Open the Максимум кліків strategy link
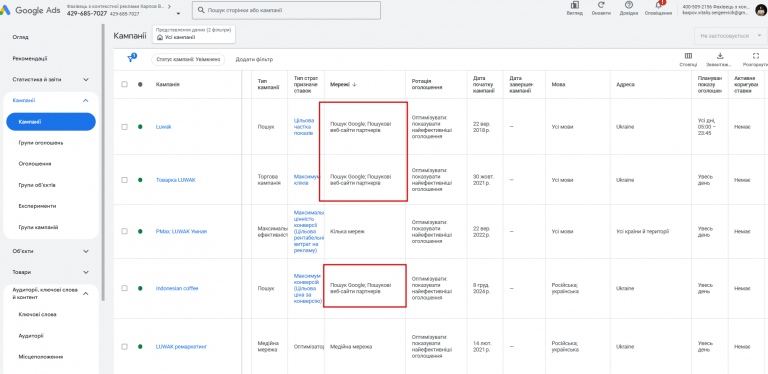This screenshot has height=374, width=768. [x=307, y=180]
